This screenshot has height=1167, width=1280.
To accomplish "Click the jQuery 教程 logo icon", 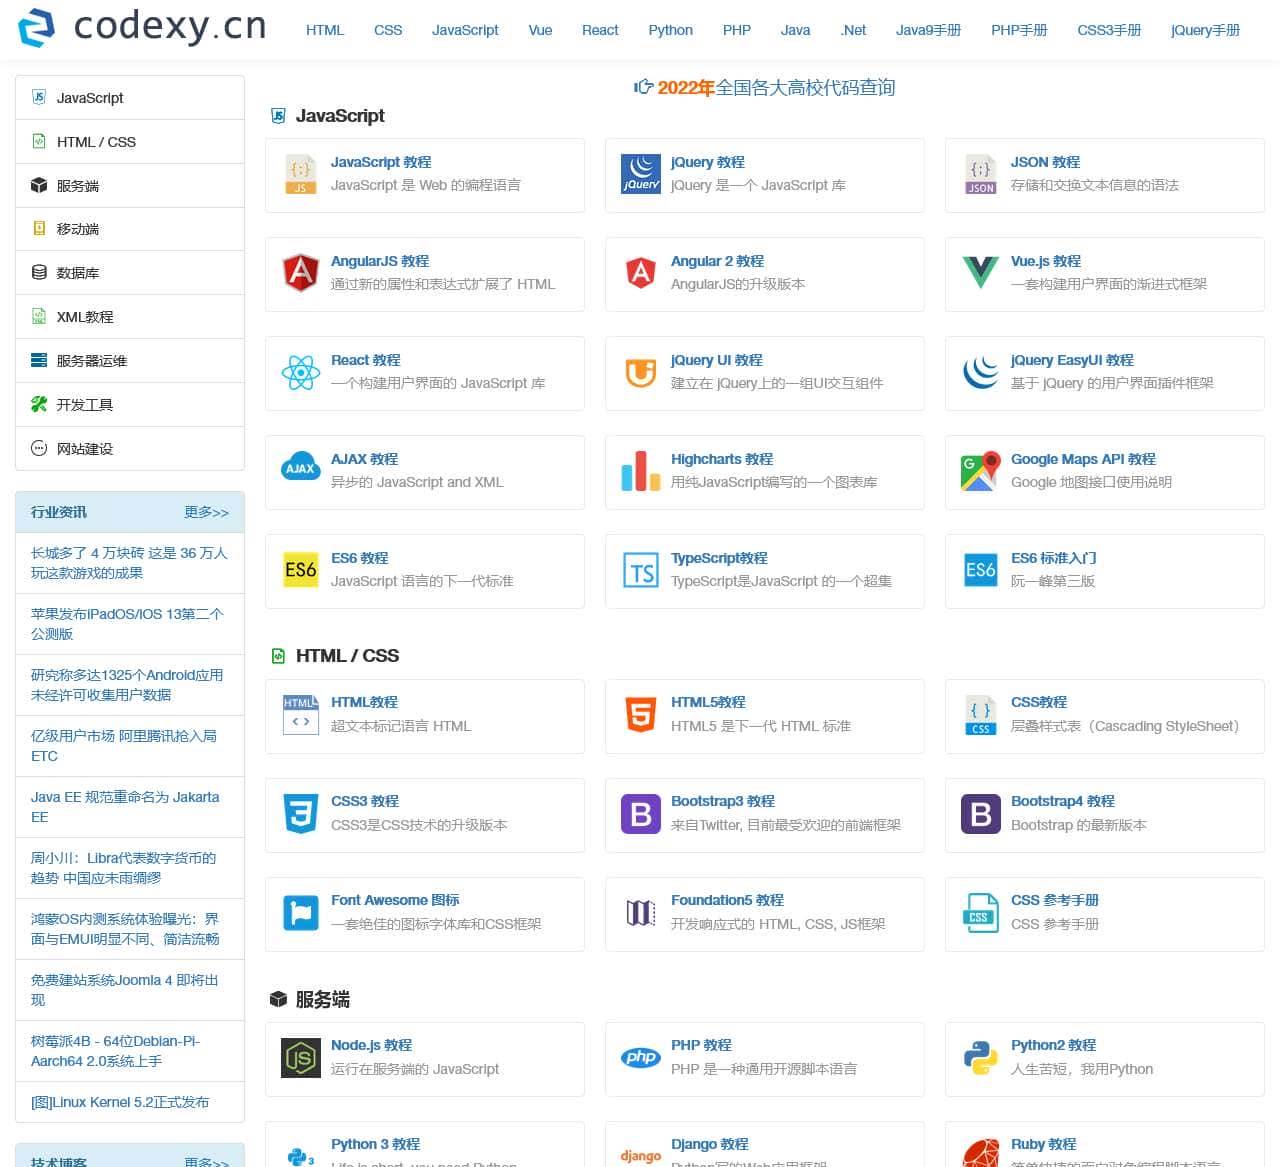I will pyautogui.click(x=641, y=174).
